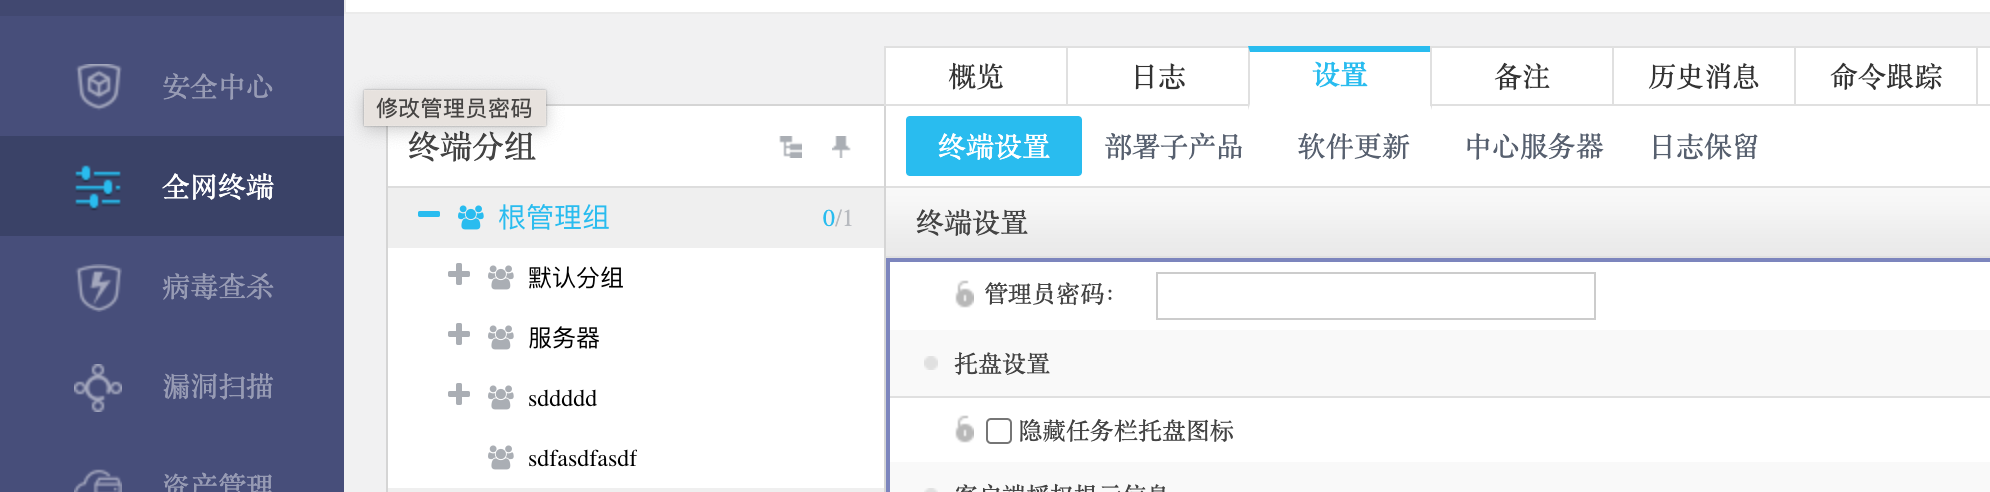The image size is (1990, 492).
Task: Go to 软件更新 settings
Action: [x=1353, y=147]
